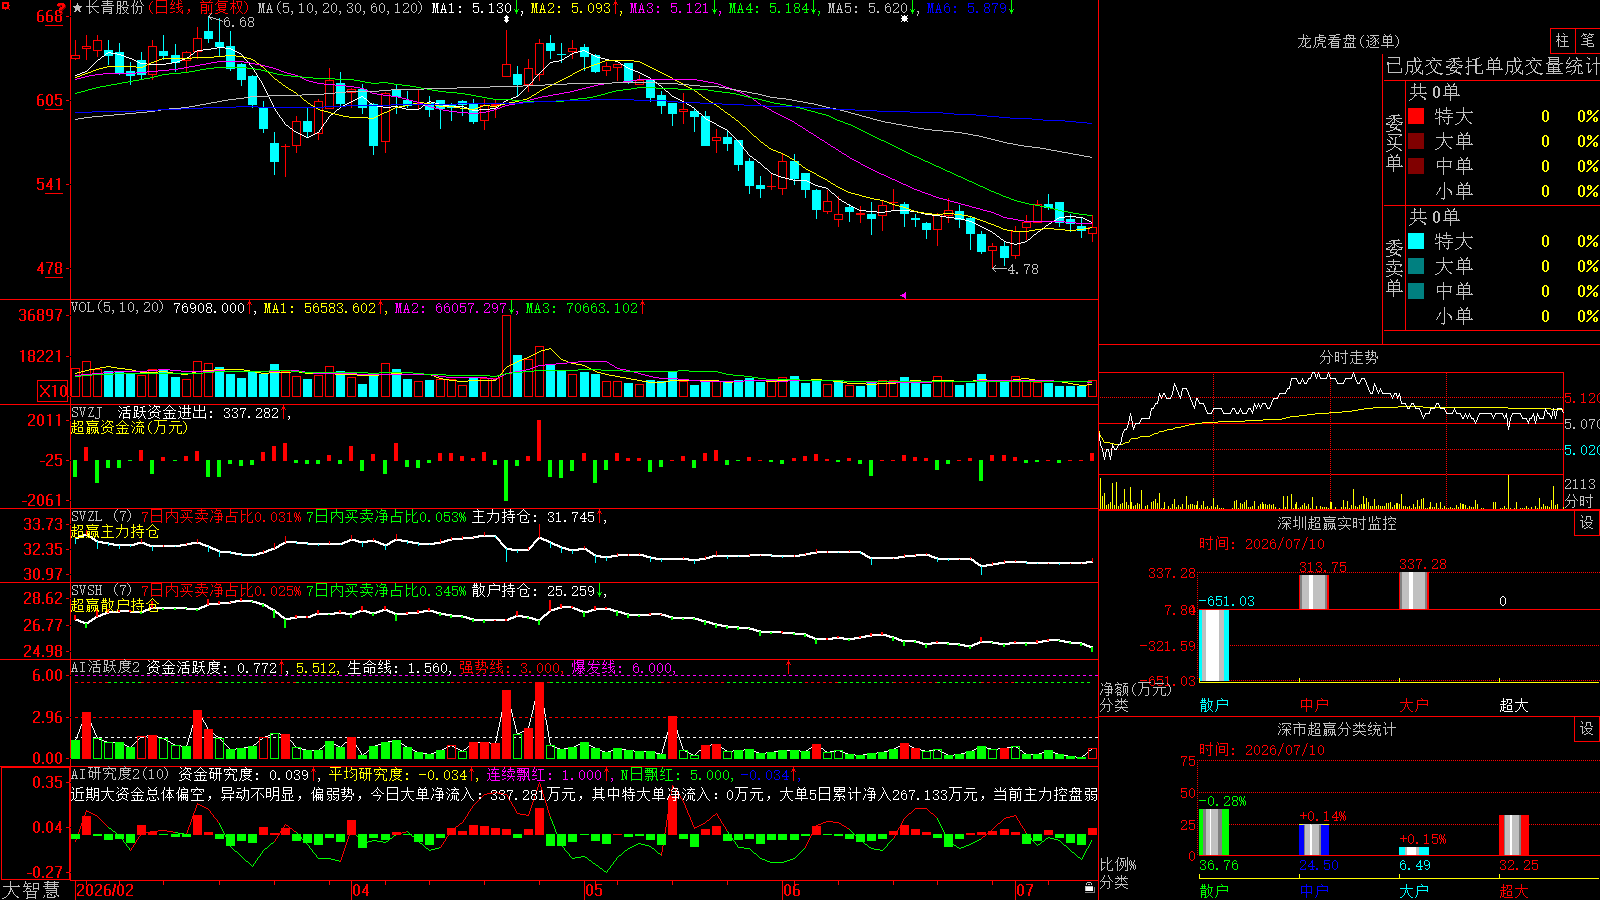Click the SVZL (7) indicator name

tap(101, 517)
